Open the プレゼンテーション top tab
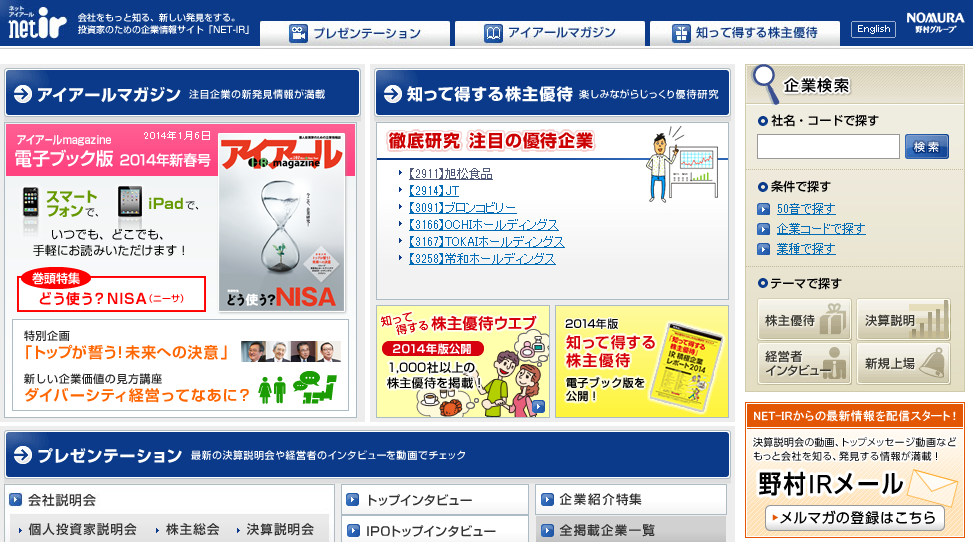 [x=355, y=34]
